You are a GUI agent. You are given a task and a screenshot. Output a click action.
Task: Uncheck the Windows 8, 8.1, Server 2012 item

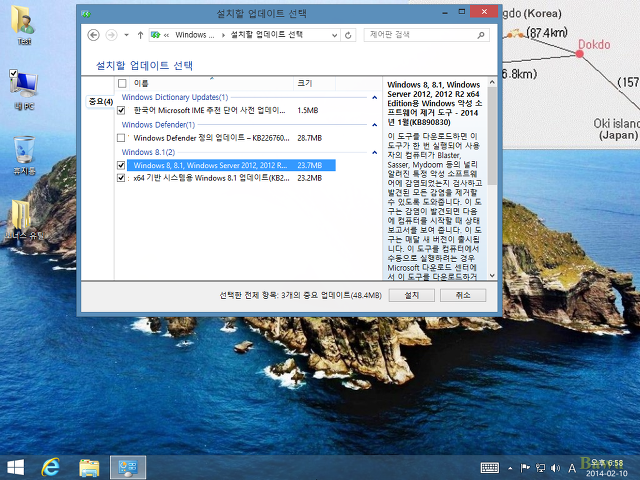point(121,165)
